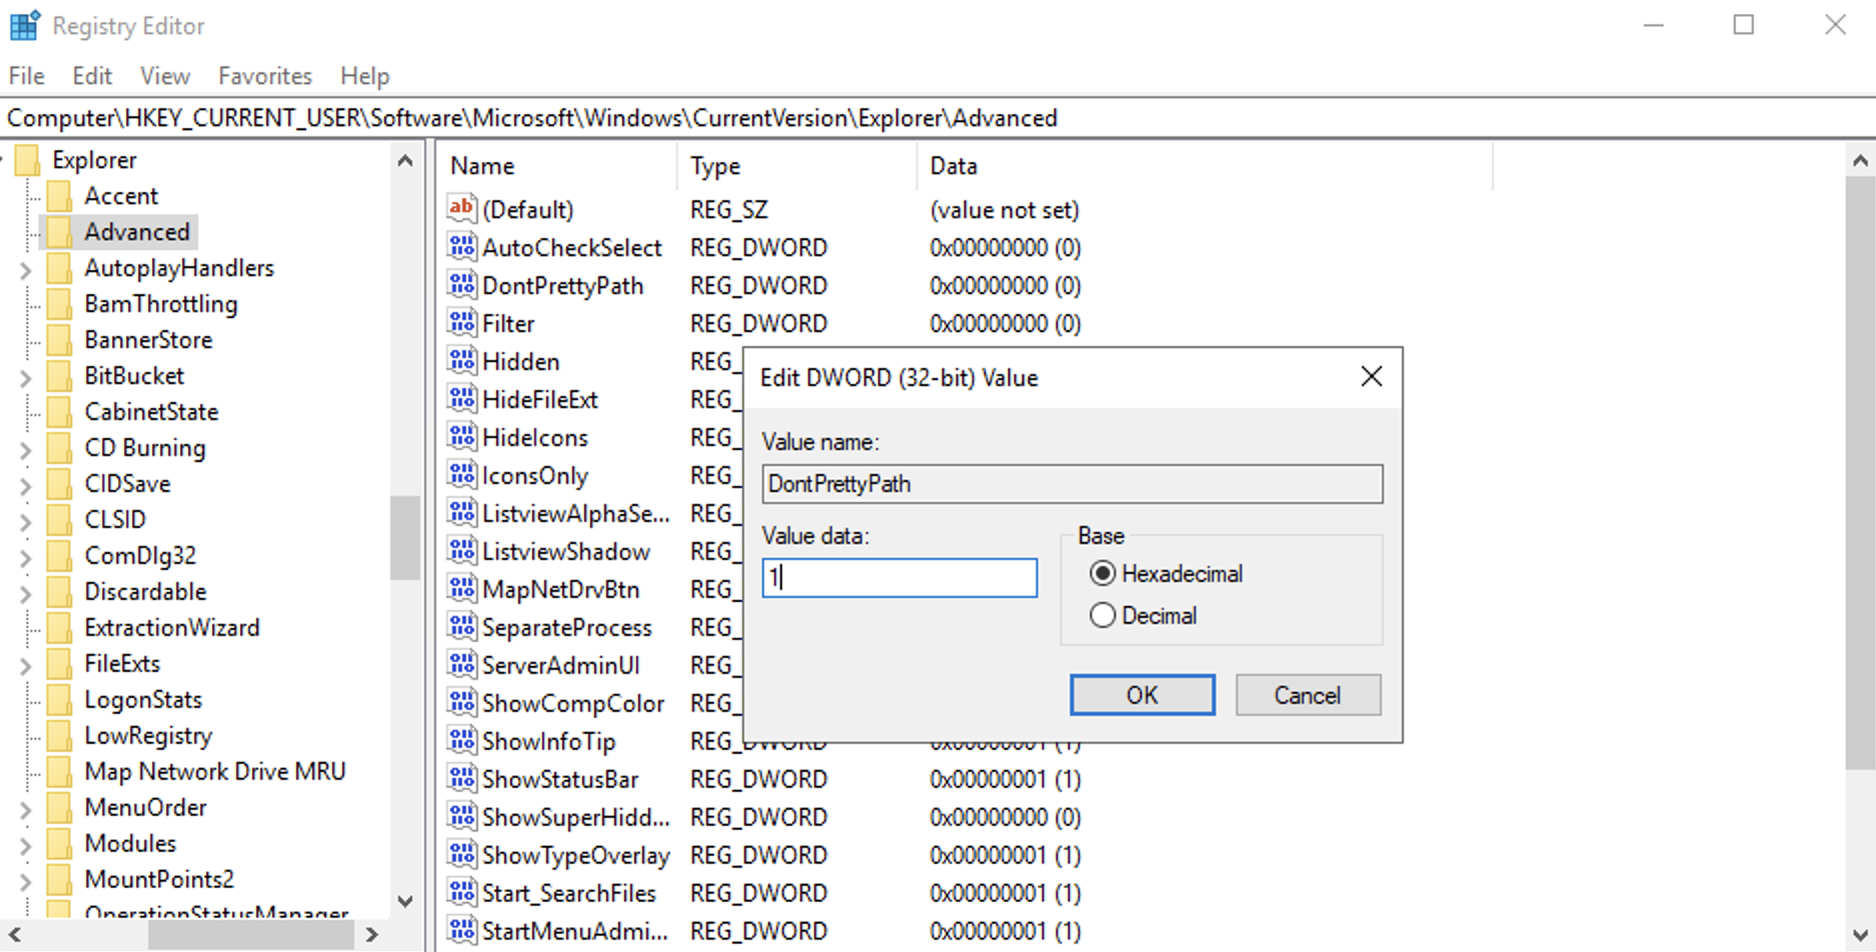Screen dimensions: 1876x952
Task: Click the HideFileExt DWORD icon
Action: tap(461, 399)
